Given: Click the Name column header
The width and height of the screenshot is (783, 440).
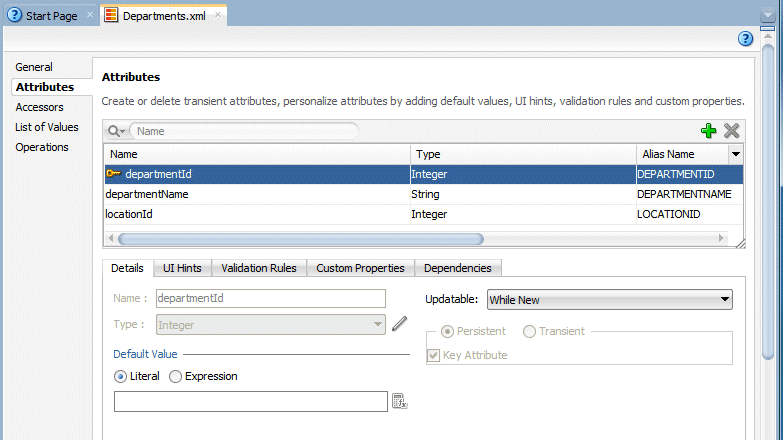Looking at the screenshot, I should [257, 154].
